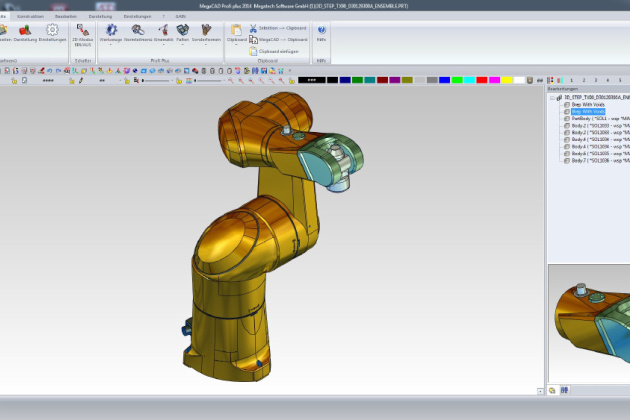Click Clipboard einfügen button
630x420 pixels.
pos(279,50)
